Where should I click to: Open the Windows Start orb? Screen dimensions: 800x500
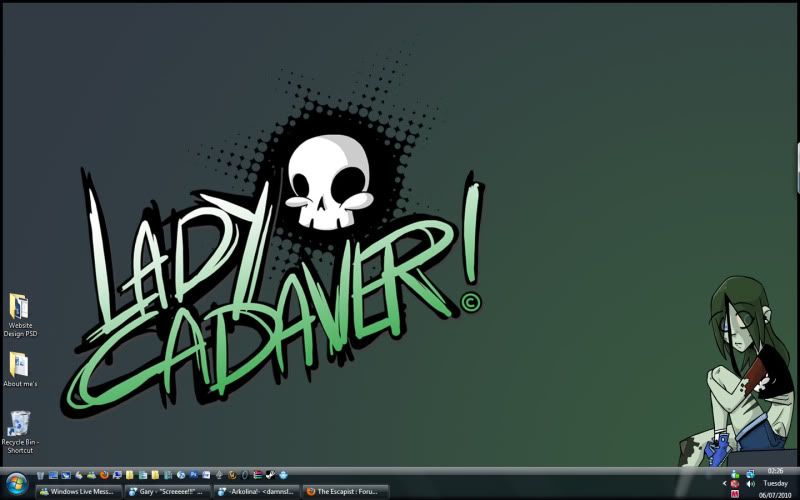[x=16, y=484]
